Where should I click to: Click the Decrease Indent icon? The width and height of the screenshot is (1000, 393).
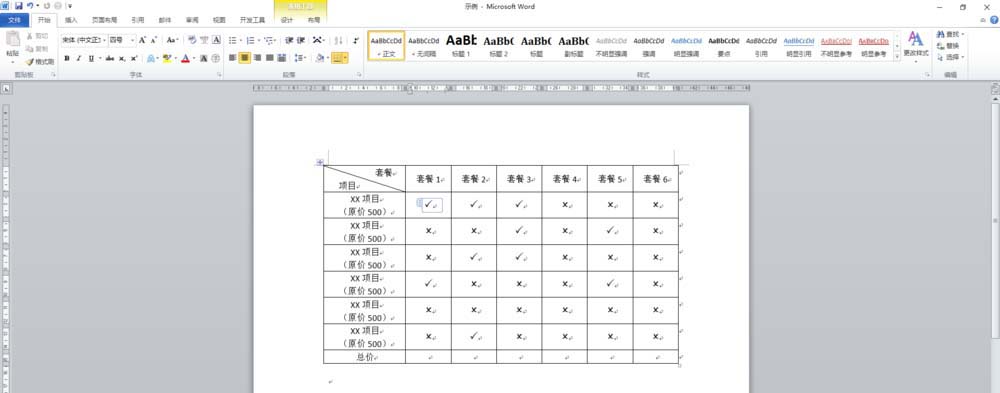point(289,40)
